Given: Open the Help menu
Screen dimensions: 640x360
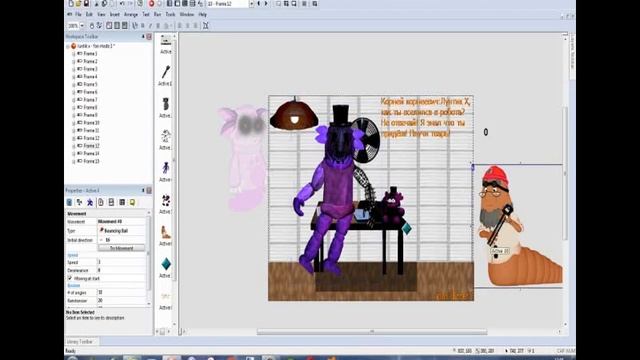Looking at the screenshot, I should tap(202, 14).
